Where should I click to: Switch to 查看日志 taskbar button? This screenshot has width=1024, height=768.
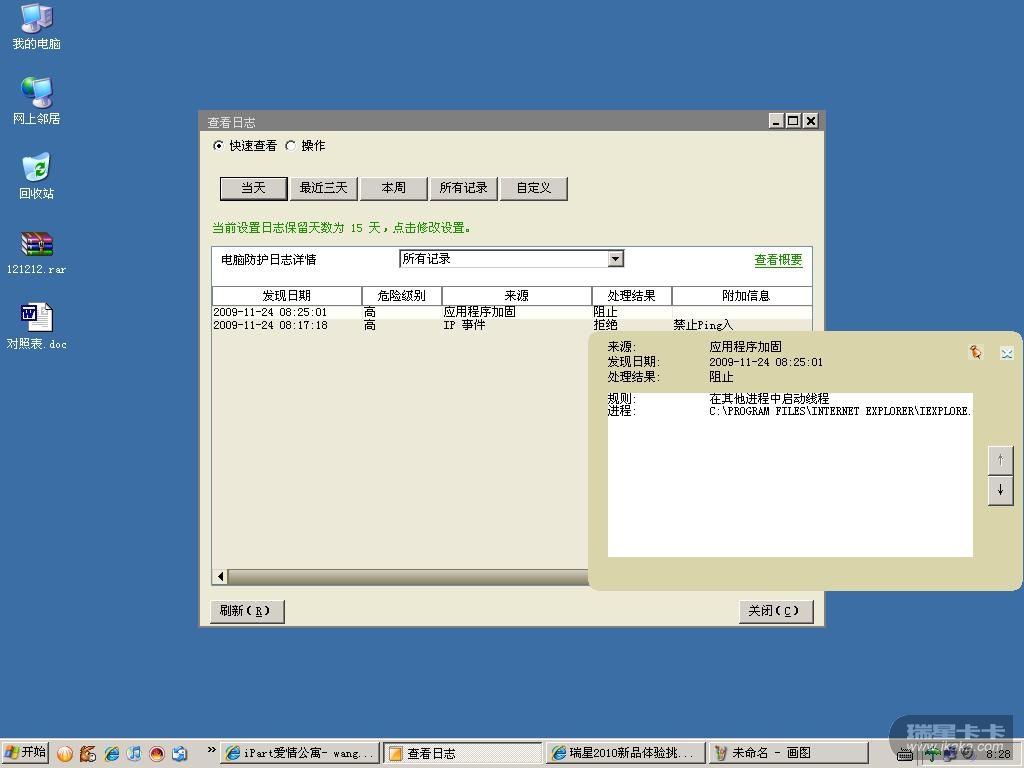[x=462, y=753]
